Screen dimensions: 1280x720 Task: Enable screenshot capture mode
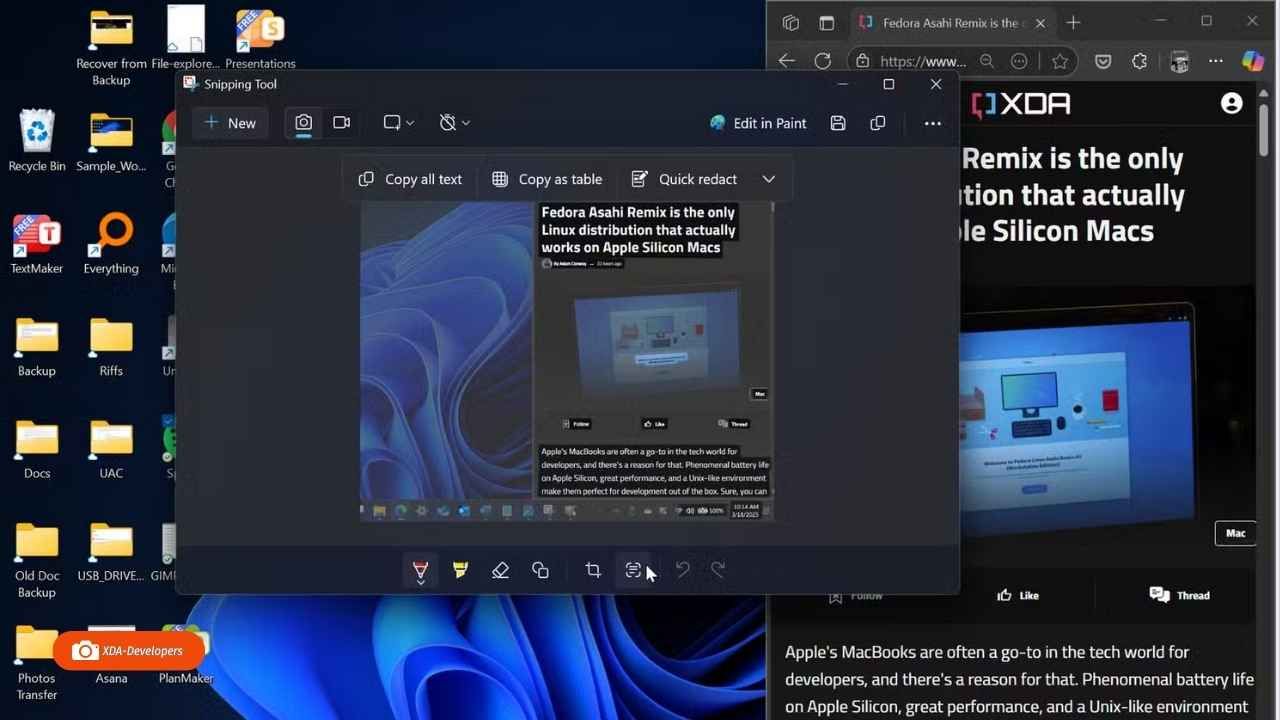point(303,122)
